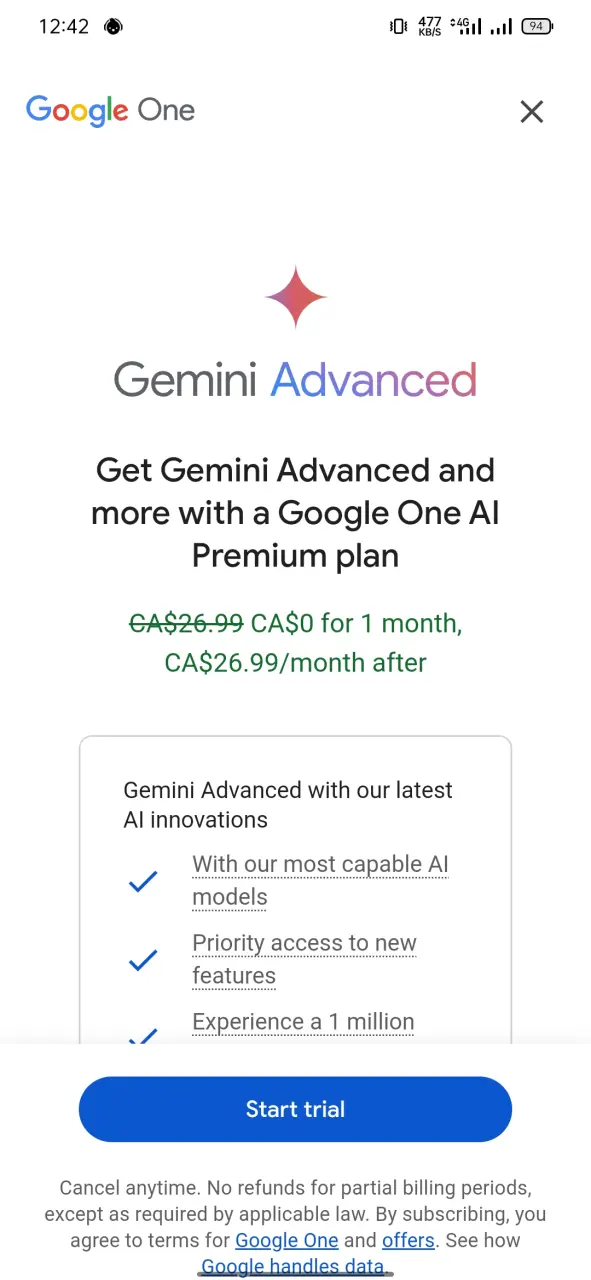Tap the Gemini Advanced wordmark
Screen dimensions: 591x1280
click(295, 380)
